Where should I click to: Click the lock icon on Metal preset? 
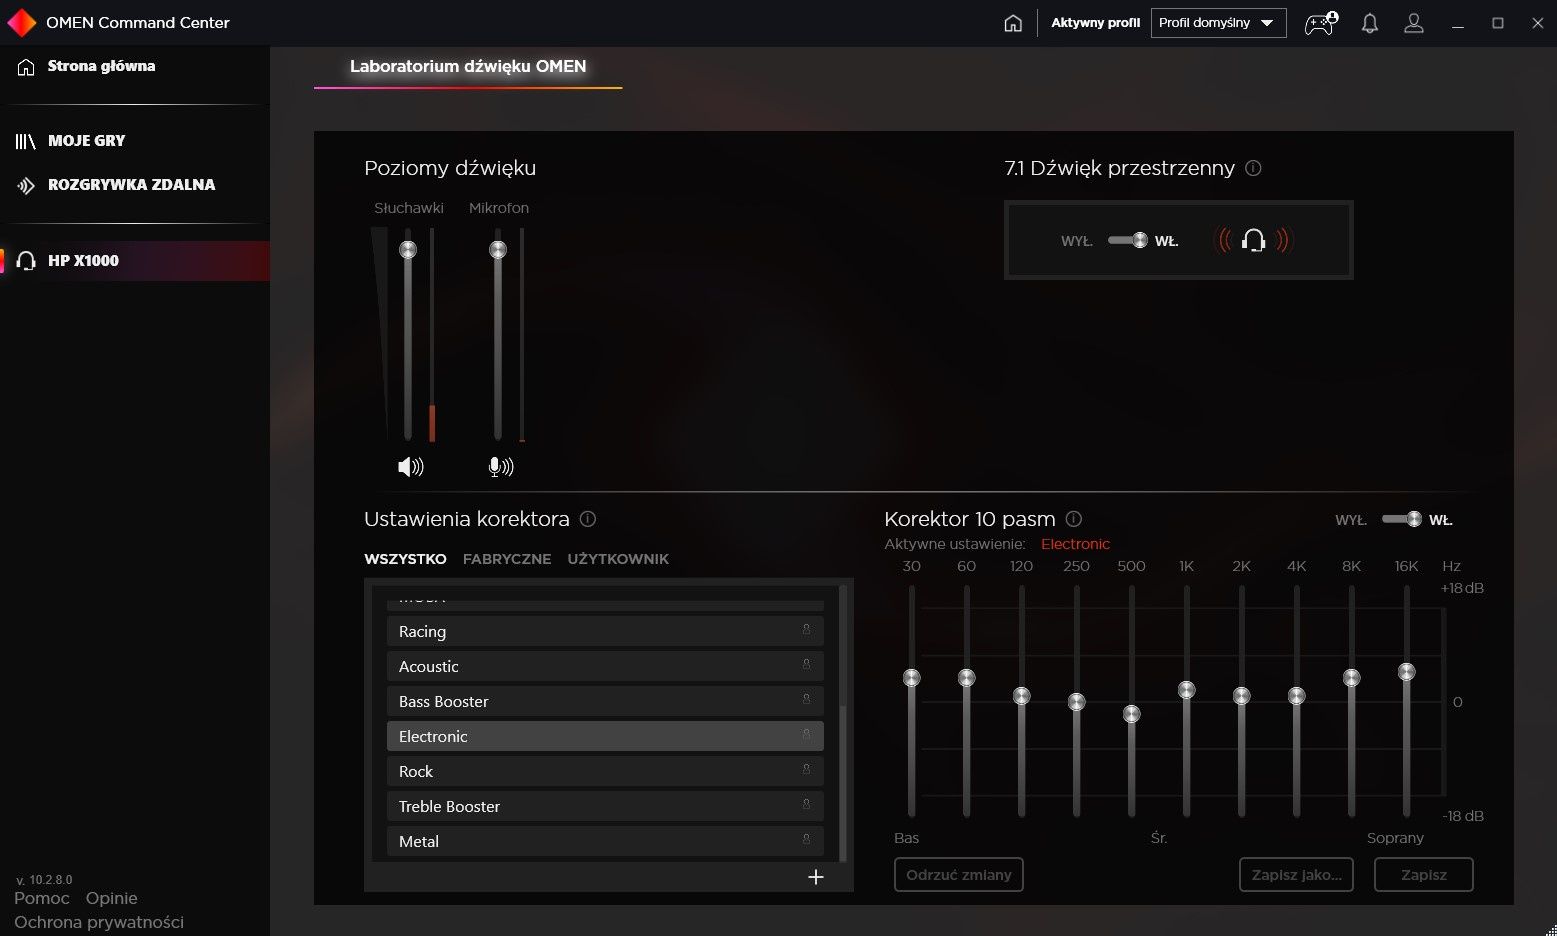click(806, 840)
